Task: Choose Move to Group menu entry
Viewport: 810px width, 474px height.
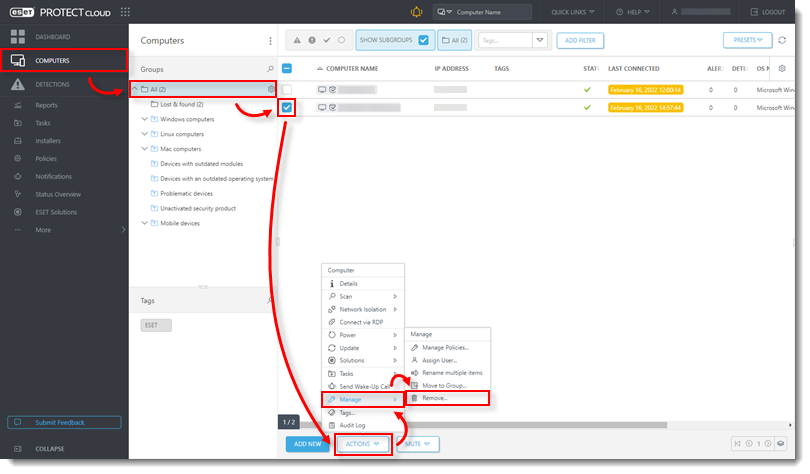Action: click(444, 385)
